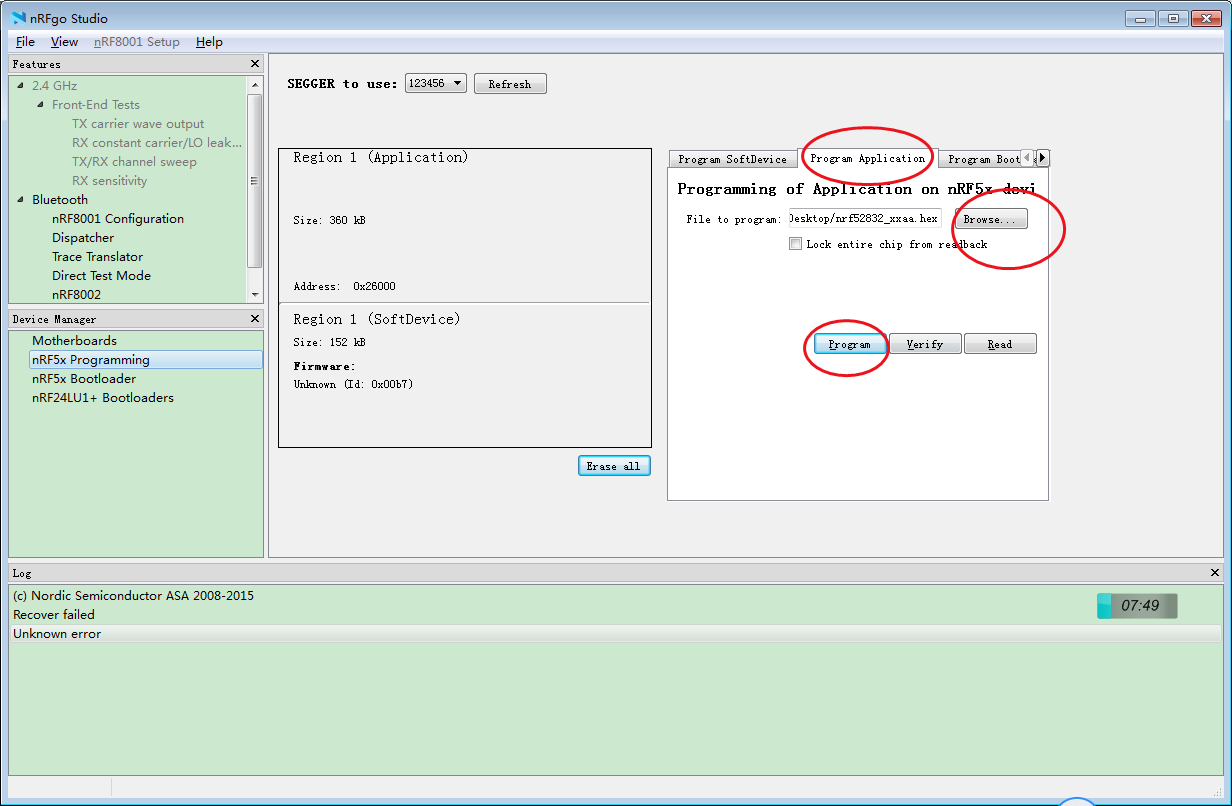This screenshot has height=806, width=1232.
Task: Select Dispatcher in Features tree
Action: (83, 238)
